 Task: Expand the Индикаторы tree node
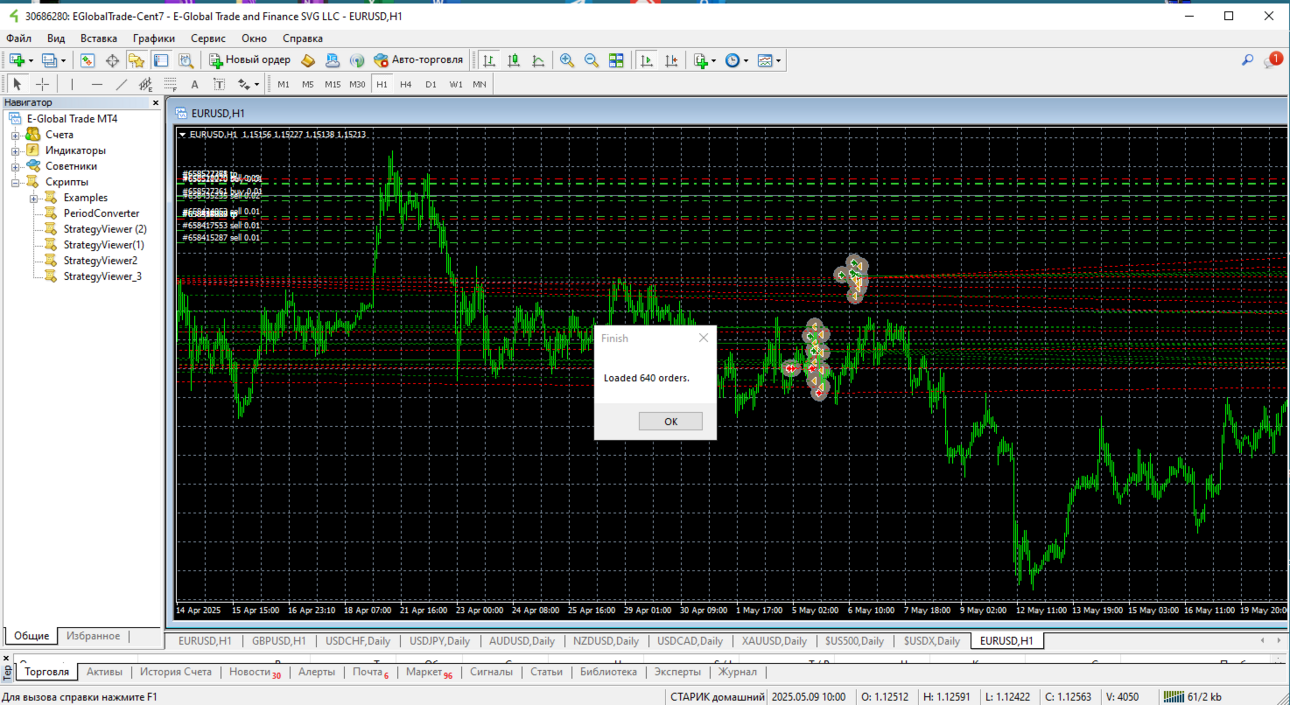tap(16, 151)
